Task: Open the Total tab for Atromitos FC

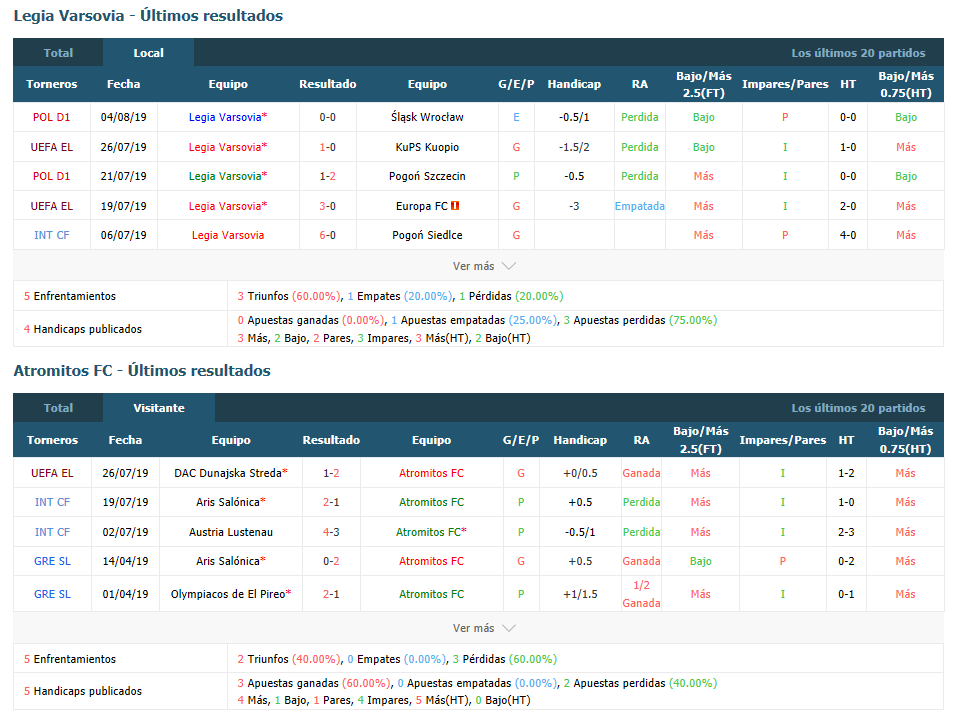Action: pyautogui.click(x=58, y=408)
